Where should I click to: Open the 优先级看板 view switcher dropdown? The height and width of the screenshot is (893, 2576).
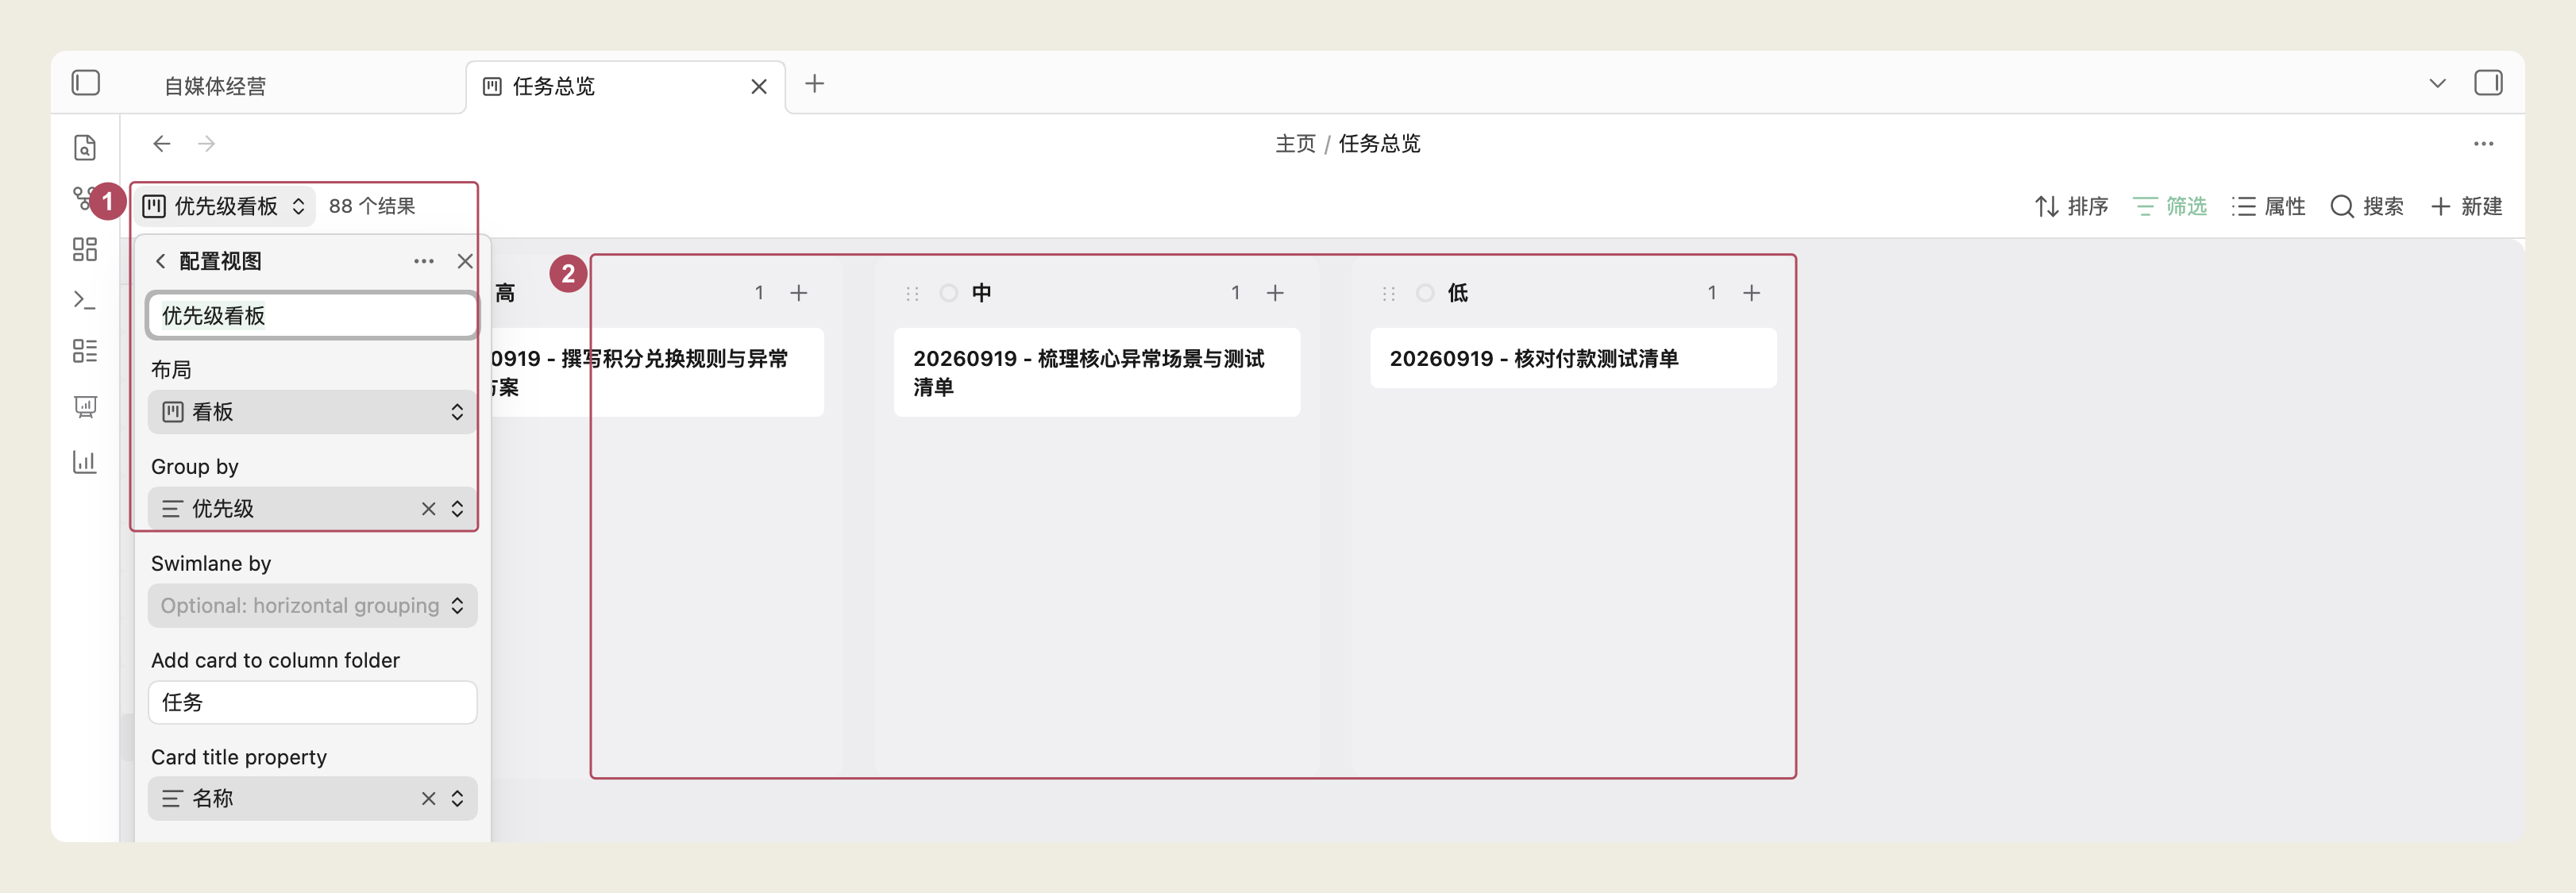click(224, 206)
